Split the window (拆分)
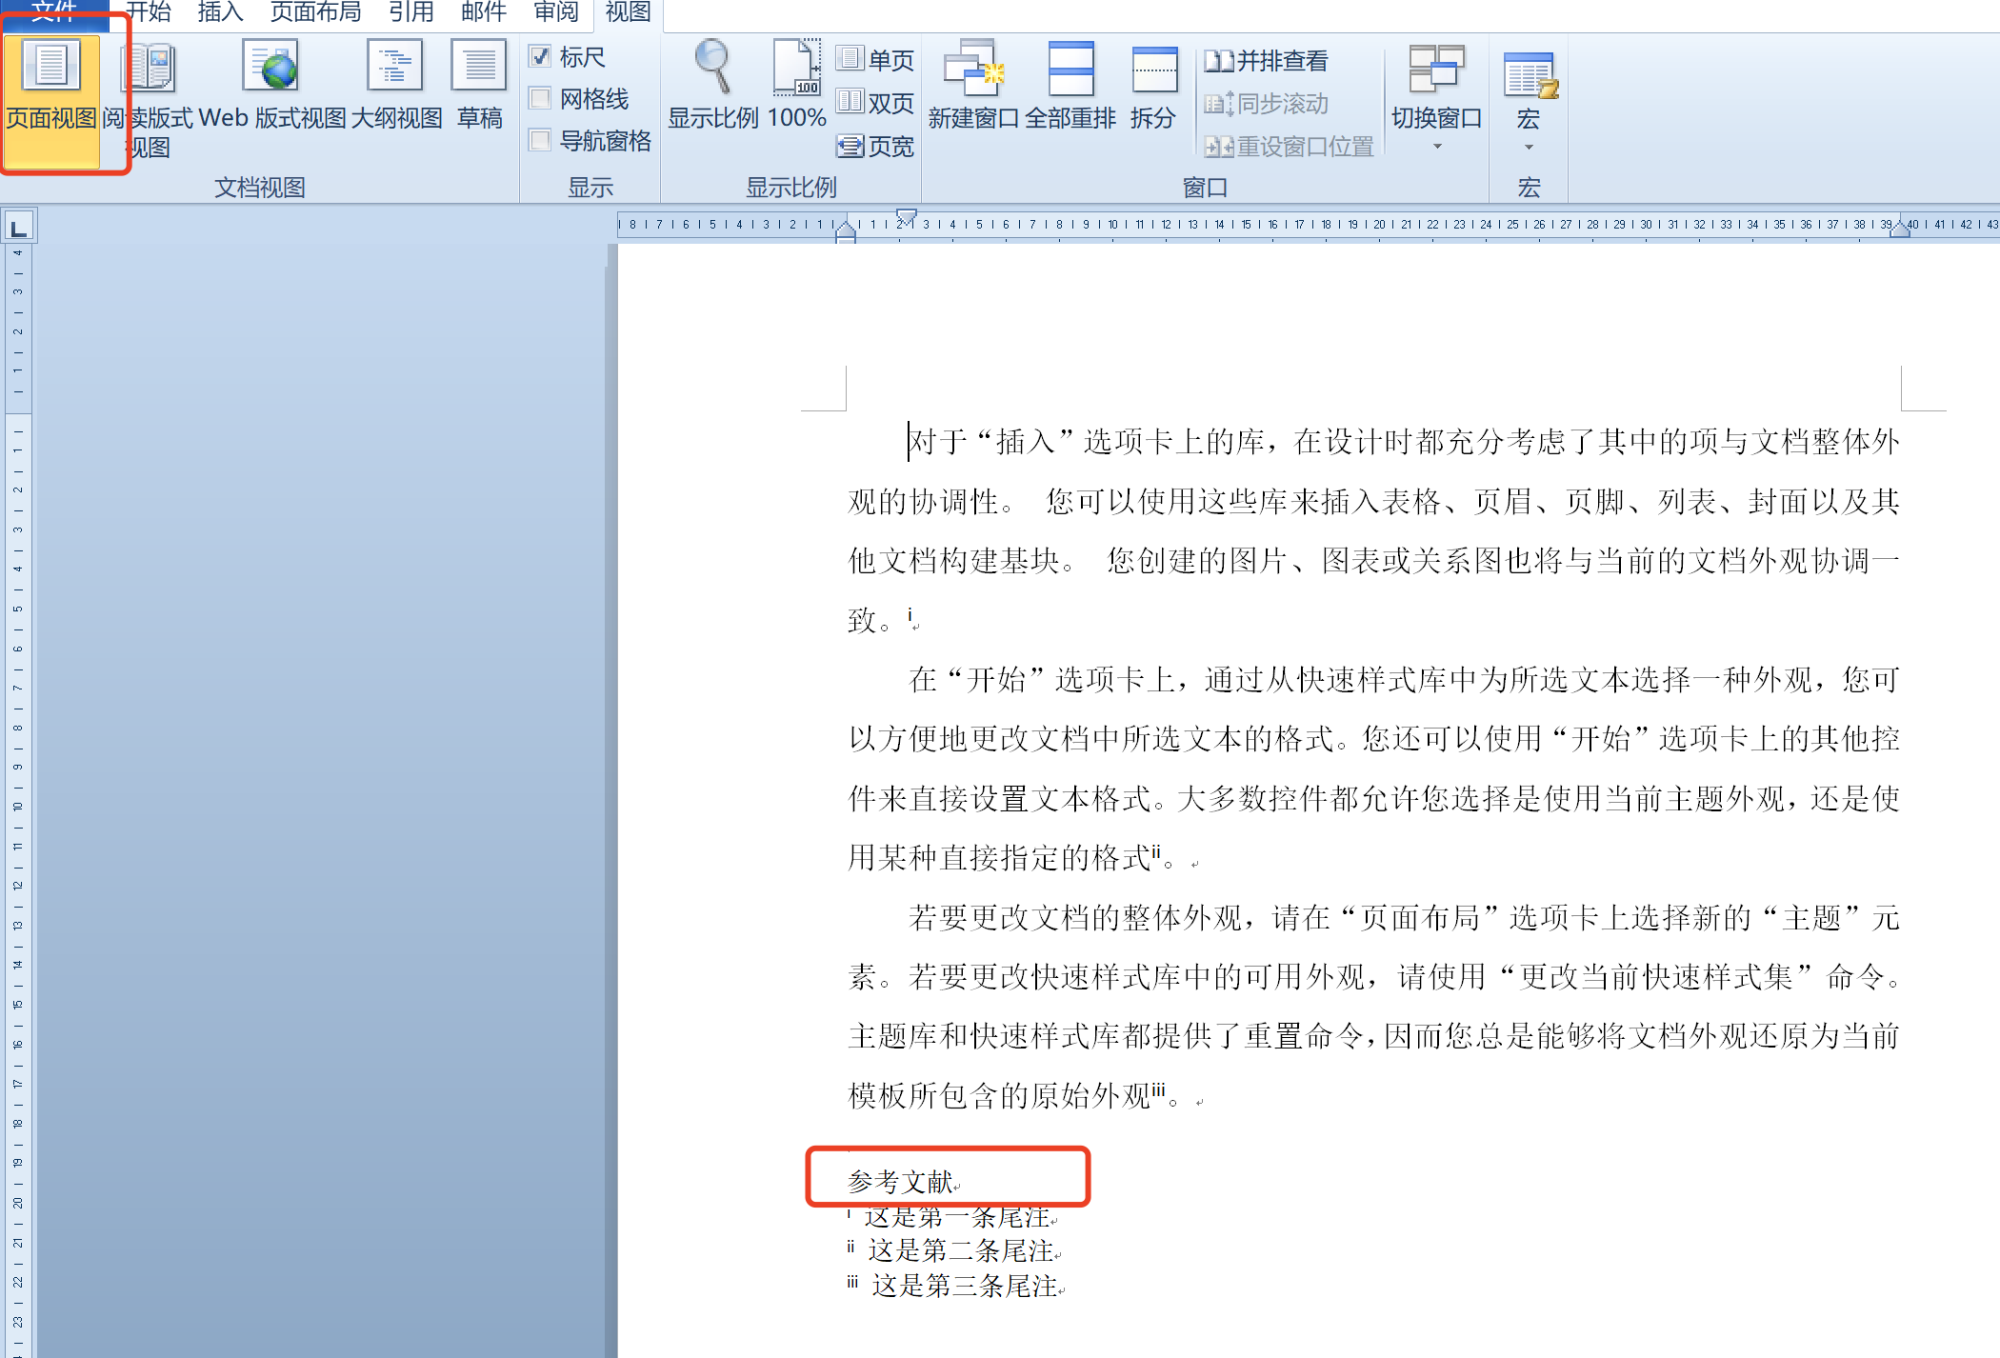The width and height of the screenshot is (2000, 1358). coord(1153,88)
